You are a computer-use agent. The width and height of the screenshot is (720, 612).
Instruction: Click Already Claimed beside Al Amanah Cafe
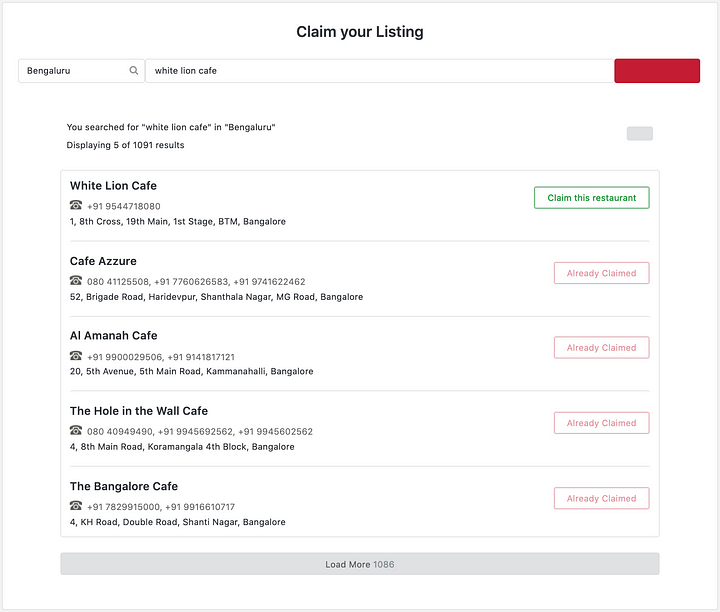pos(601,348)
